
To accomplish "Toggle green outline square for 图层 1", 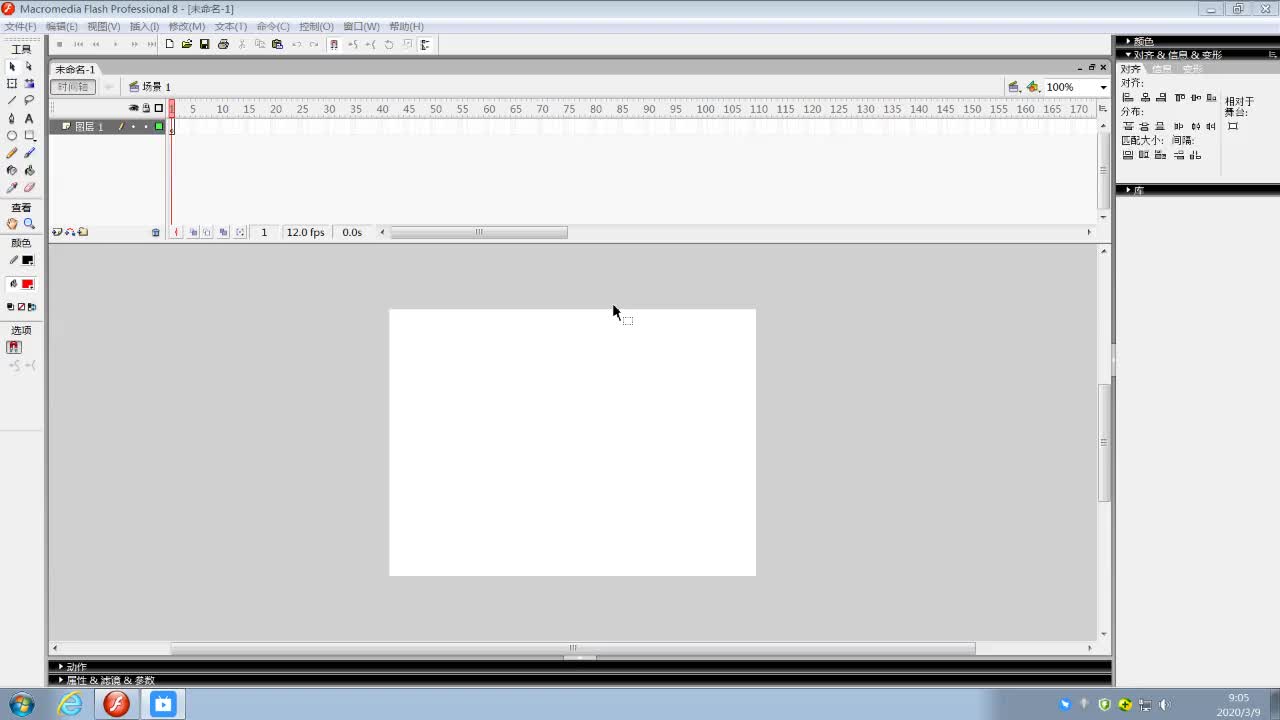I will 159,127.
